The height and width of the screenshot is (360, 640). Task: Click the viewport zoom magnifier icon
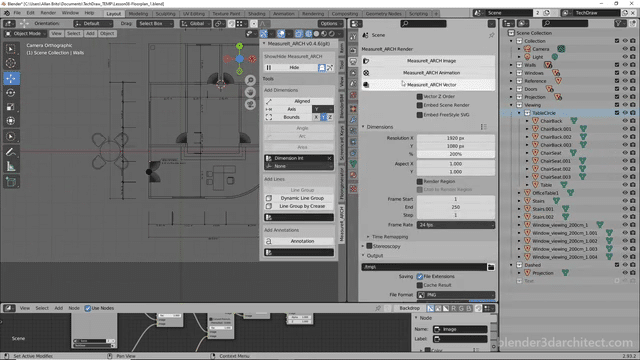pos(250,80)
